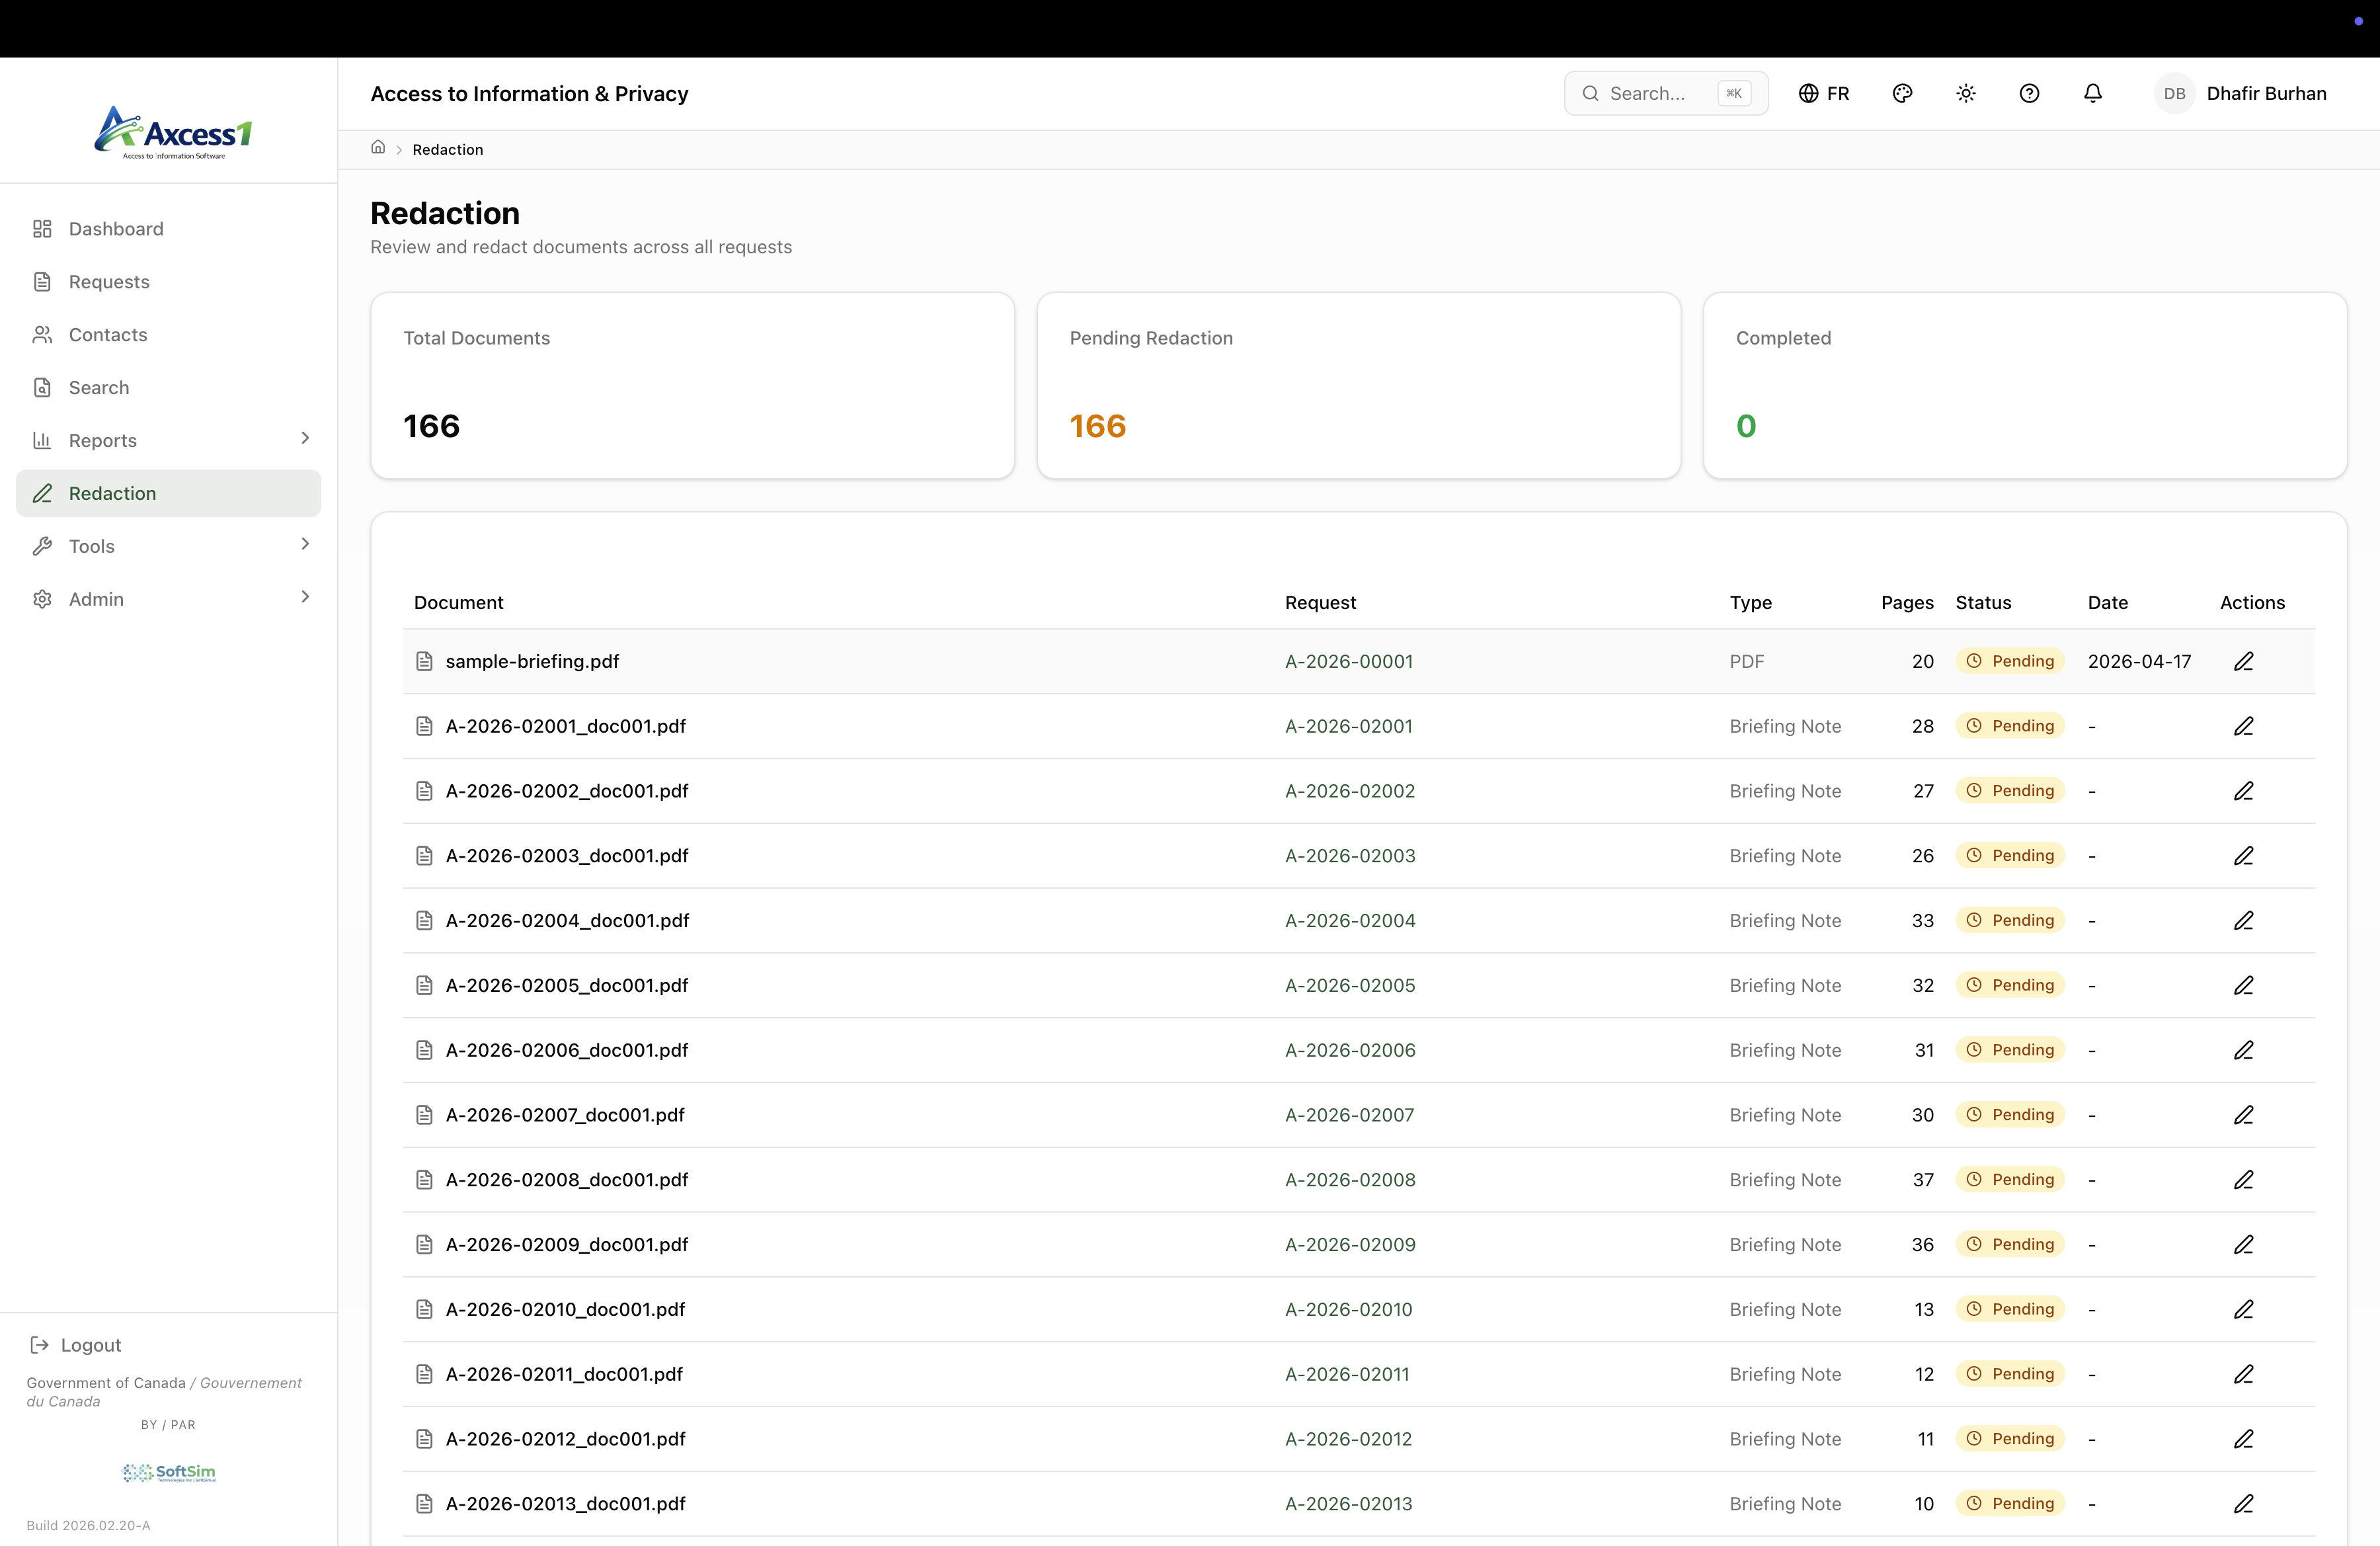This screenshot has width=2380, height=1546.
Task: Toggle light mode with the sun icon
Action: pos(1965,93)
